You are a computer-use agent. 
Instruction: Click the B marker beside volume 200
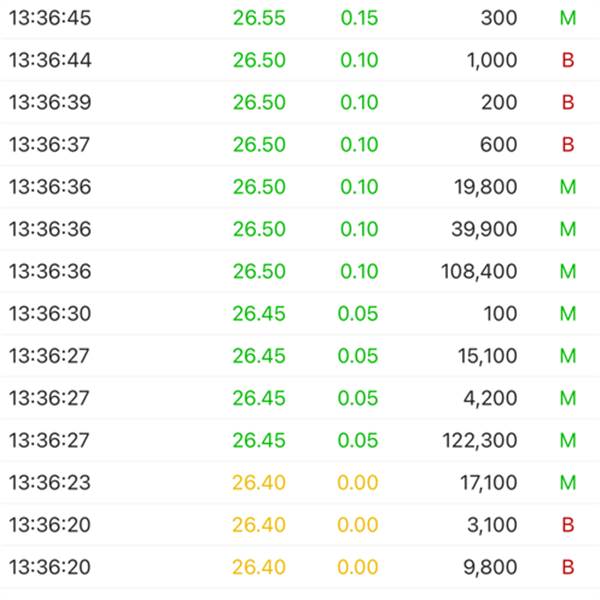(568, 102)
